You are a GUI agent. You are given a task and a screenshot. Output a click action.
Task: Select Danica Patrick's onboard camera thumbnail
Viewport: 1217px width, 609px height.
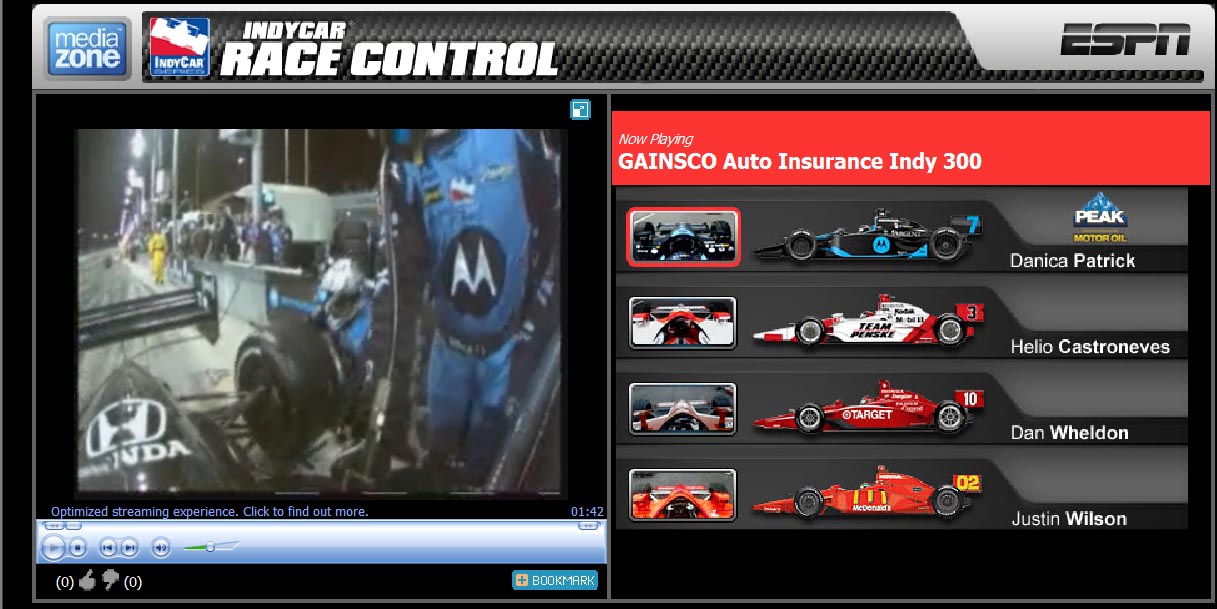(x=683, y=237)
